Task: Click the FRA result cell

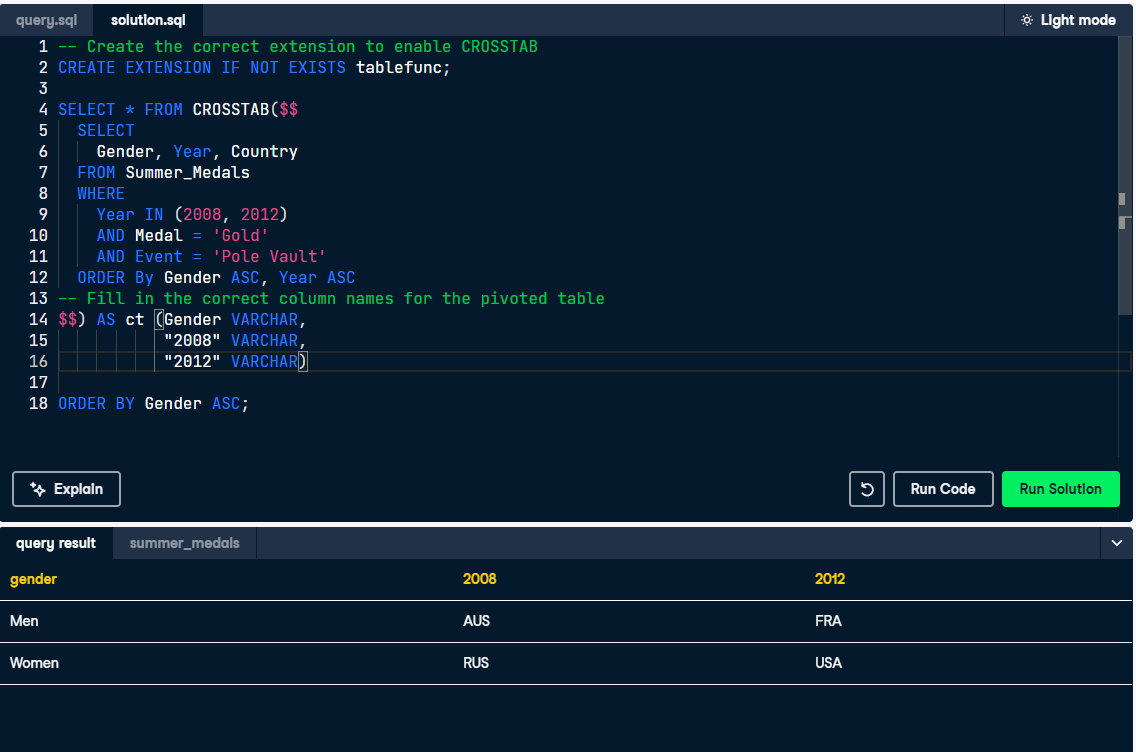Action: coord(828,621)
